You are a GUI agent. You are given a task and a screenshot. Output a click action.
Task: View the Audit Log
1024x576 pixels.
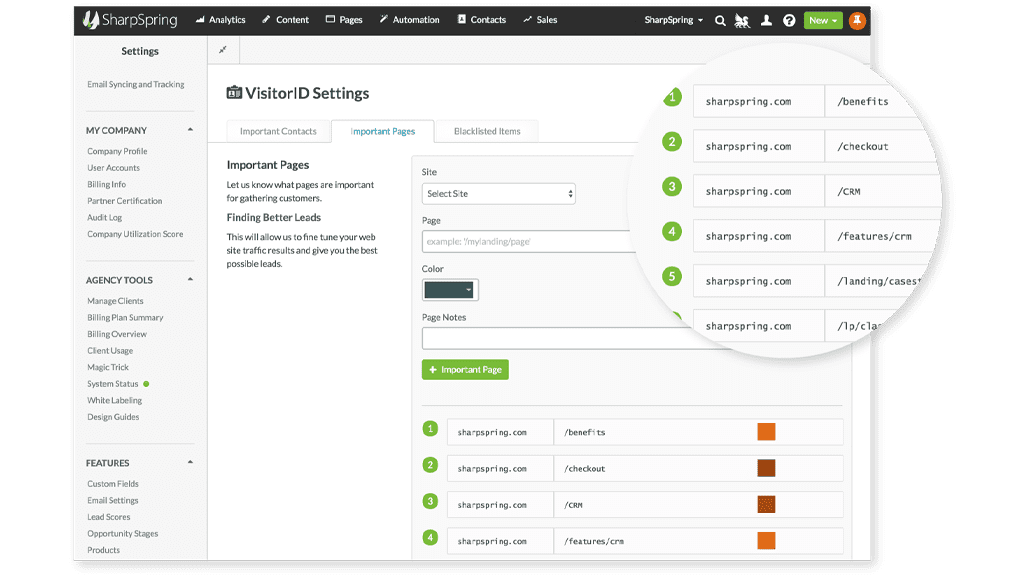tap(104, 217)
